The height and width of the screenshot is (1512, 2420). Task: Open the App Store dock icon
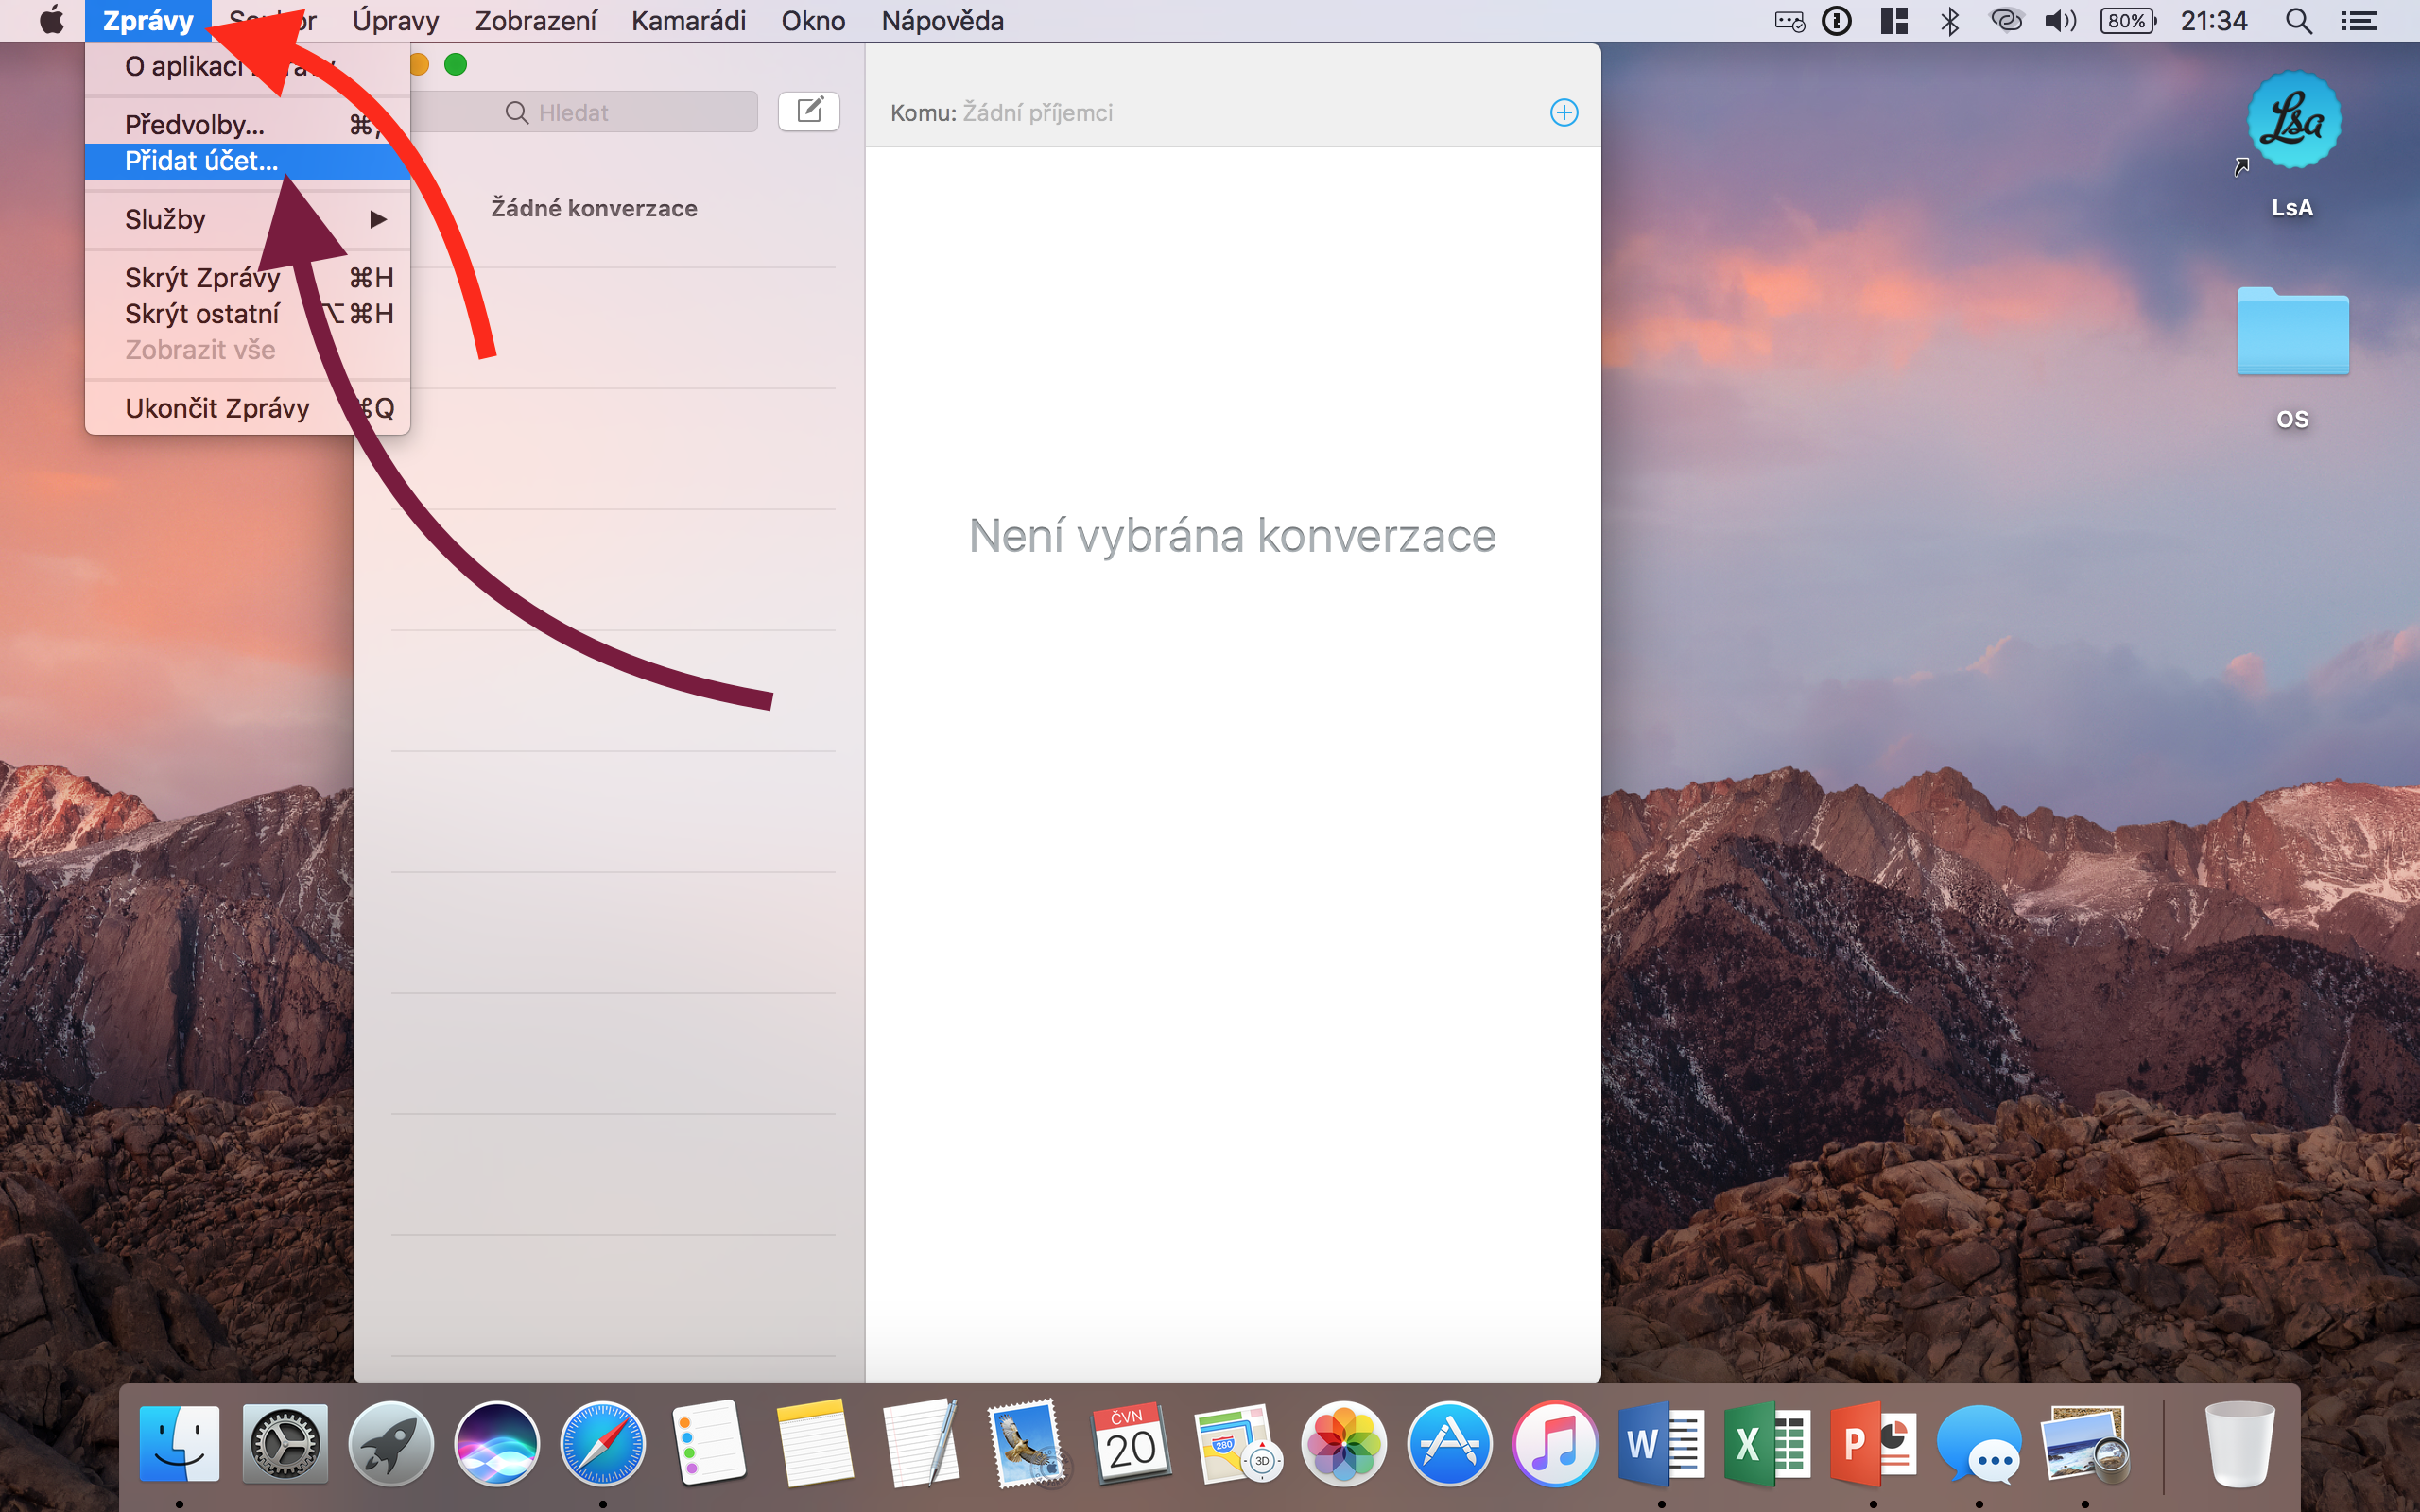[x=1449, y=1443]
